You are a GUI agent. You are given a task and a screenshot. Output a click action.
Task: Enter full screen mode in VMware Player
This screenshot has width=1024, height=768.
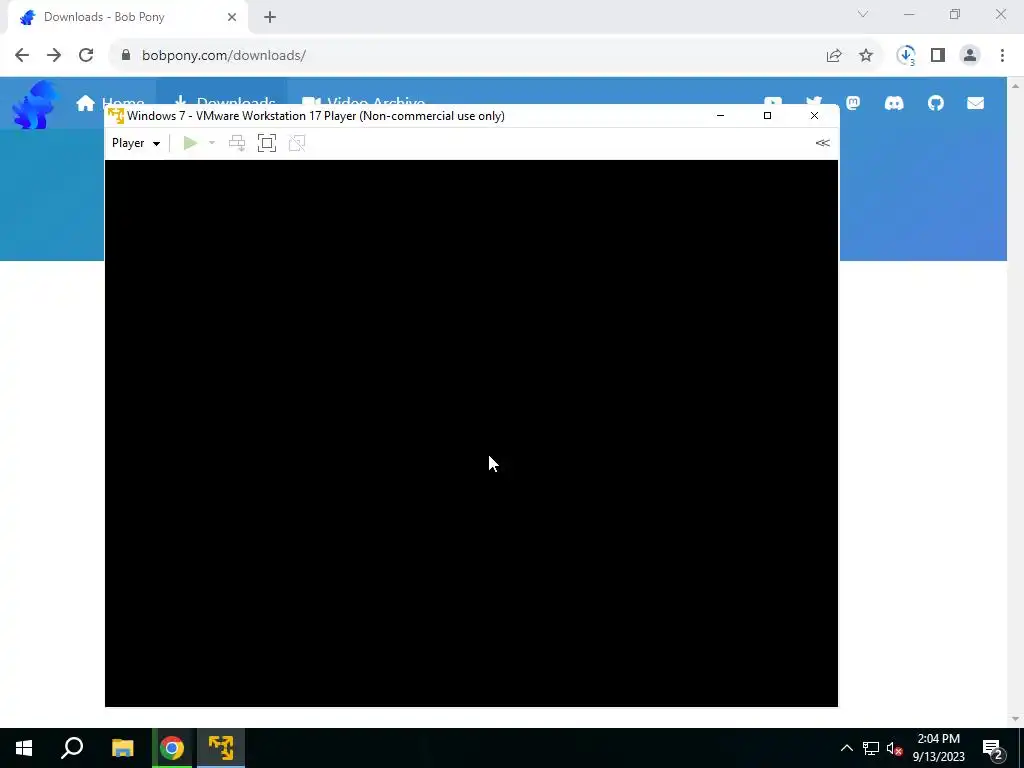click(x=267, y=143)
